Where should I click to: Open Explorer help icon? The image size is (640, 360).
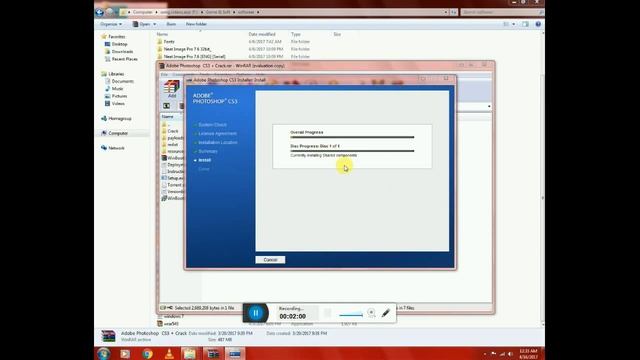538,24
